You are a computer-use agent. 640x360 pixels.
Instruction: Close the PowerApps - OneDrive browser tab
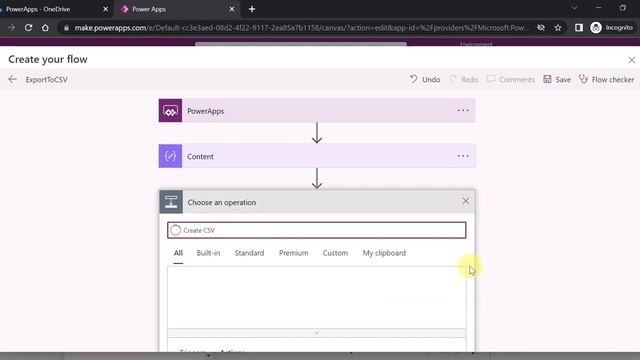point(105,9)
